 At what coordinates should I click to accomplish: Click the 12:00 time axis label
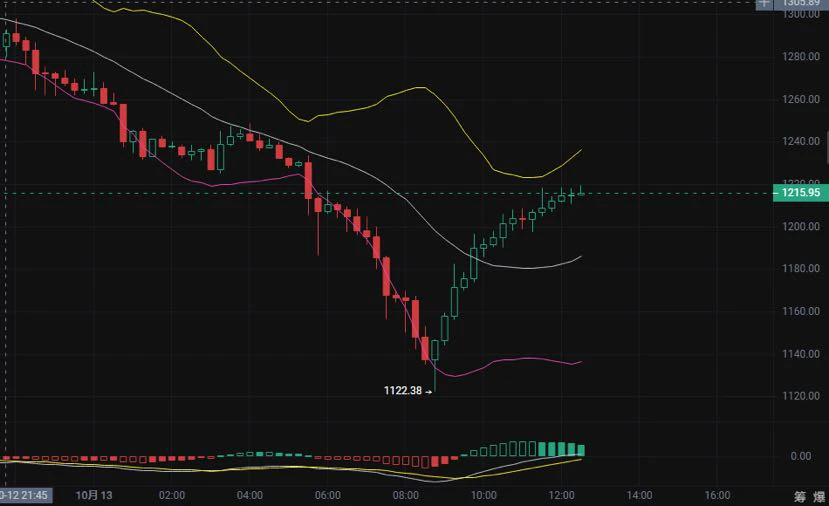(561, 495)
